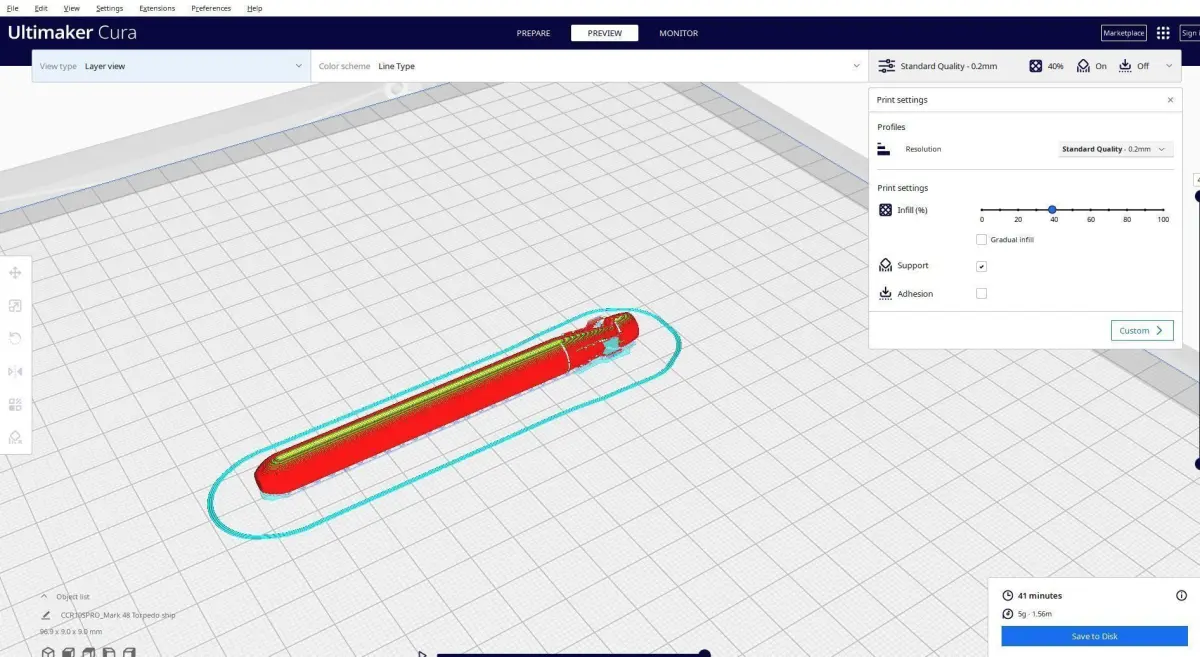
Task: Open the View menu
Action: click(71, 8)
